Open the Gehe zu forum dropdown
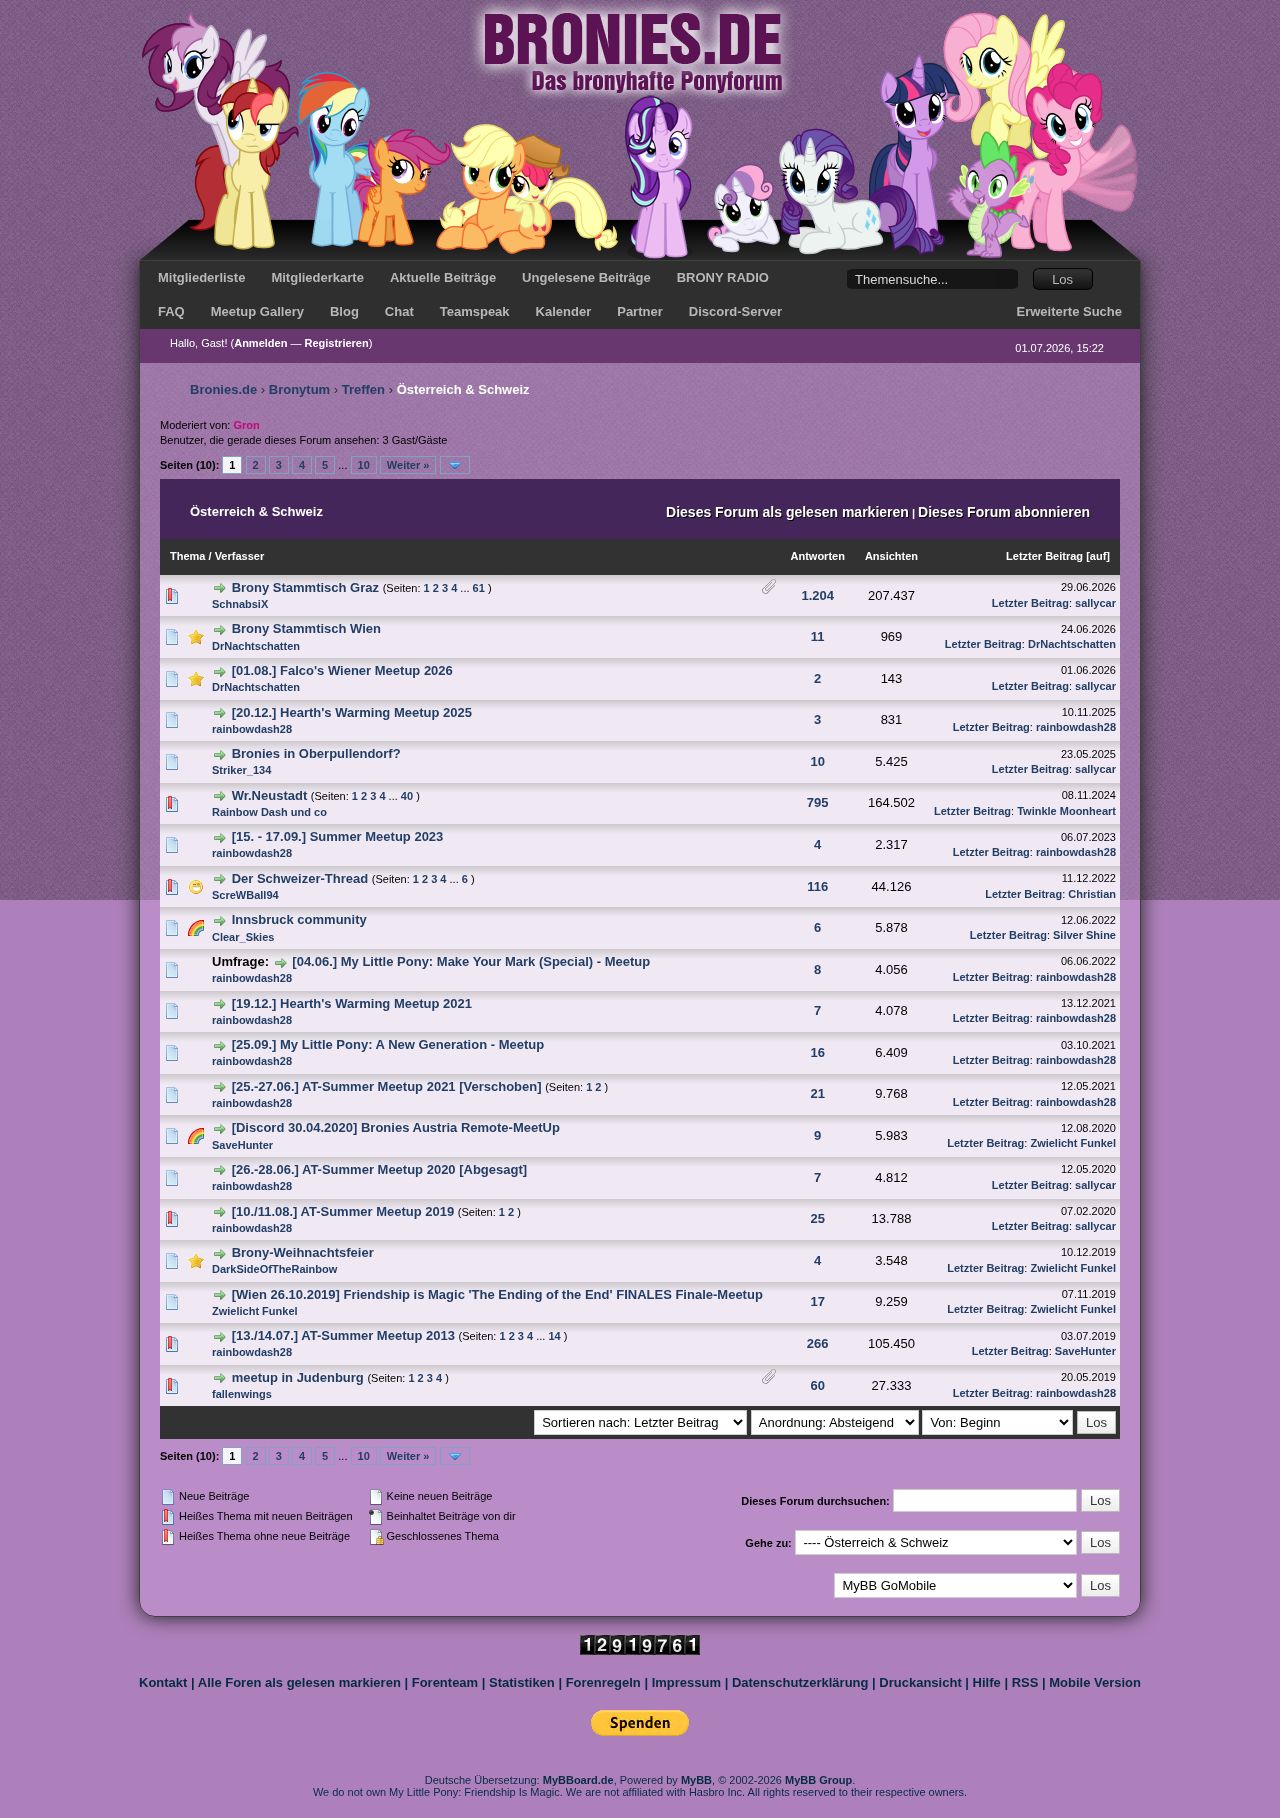Viewport: 1280px width, 1818px height. click(x=936, y=1542)
